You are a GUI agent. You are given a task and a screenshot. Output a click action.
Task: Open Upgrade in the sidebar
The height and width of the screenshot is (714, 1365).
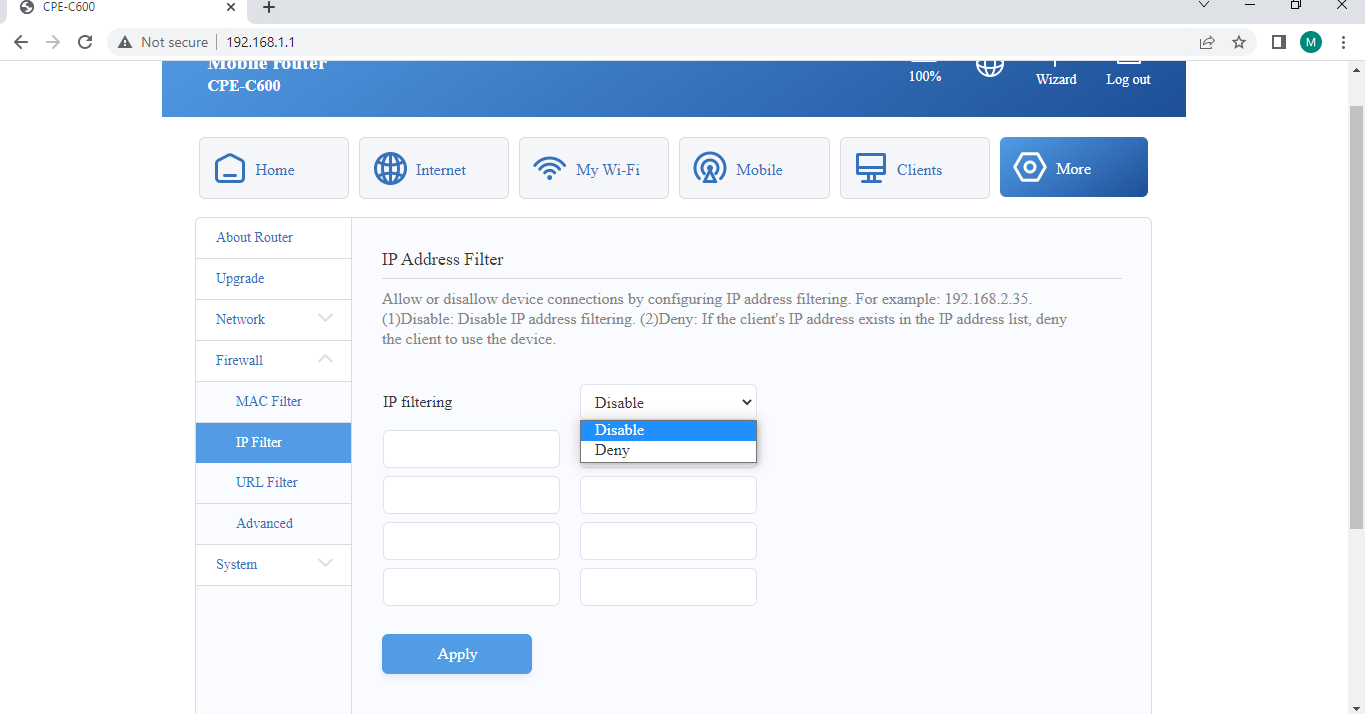point(274,279)
